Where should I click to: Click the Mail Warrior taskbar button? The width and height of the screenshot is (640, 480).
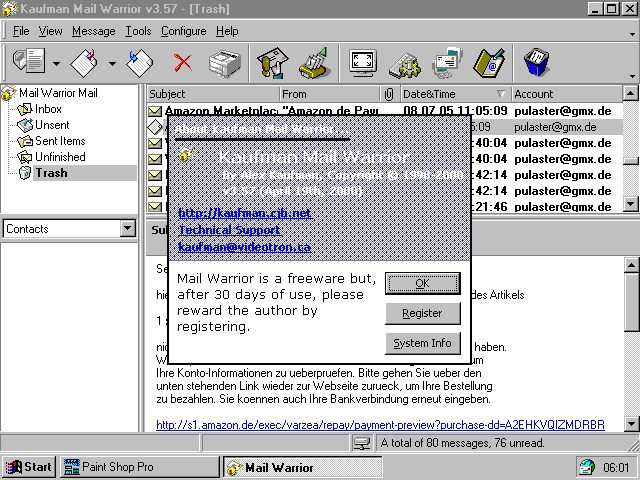pyautogui.click(x=302, y=467)
